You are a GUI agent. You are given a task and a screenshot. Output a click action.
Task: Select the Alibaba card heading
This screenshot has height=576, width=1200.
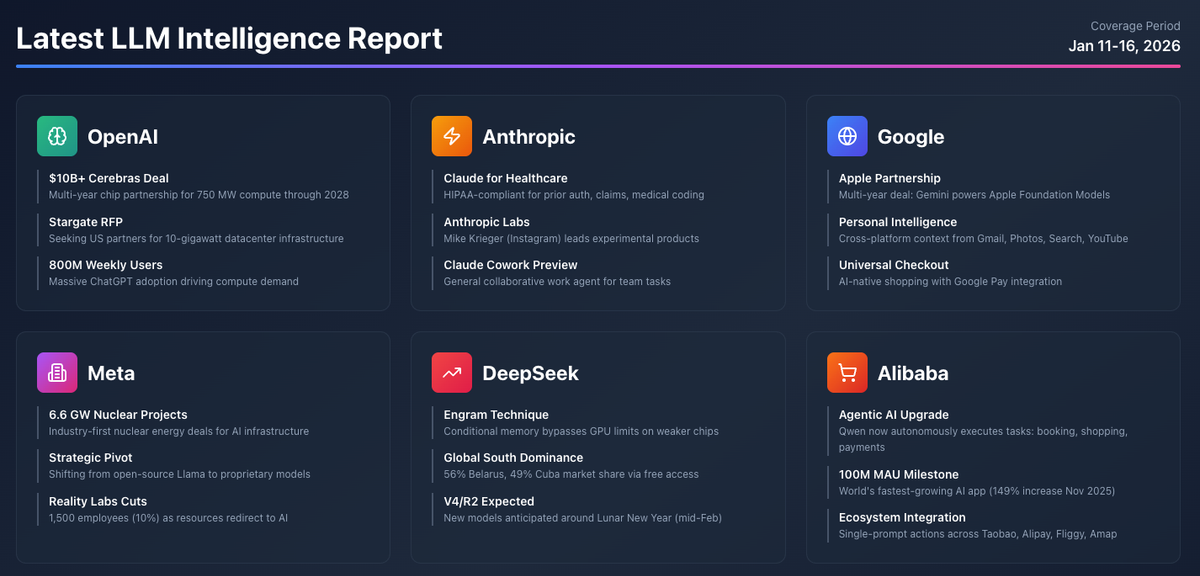click(913, 373)
